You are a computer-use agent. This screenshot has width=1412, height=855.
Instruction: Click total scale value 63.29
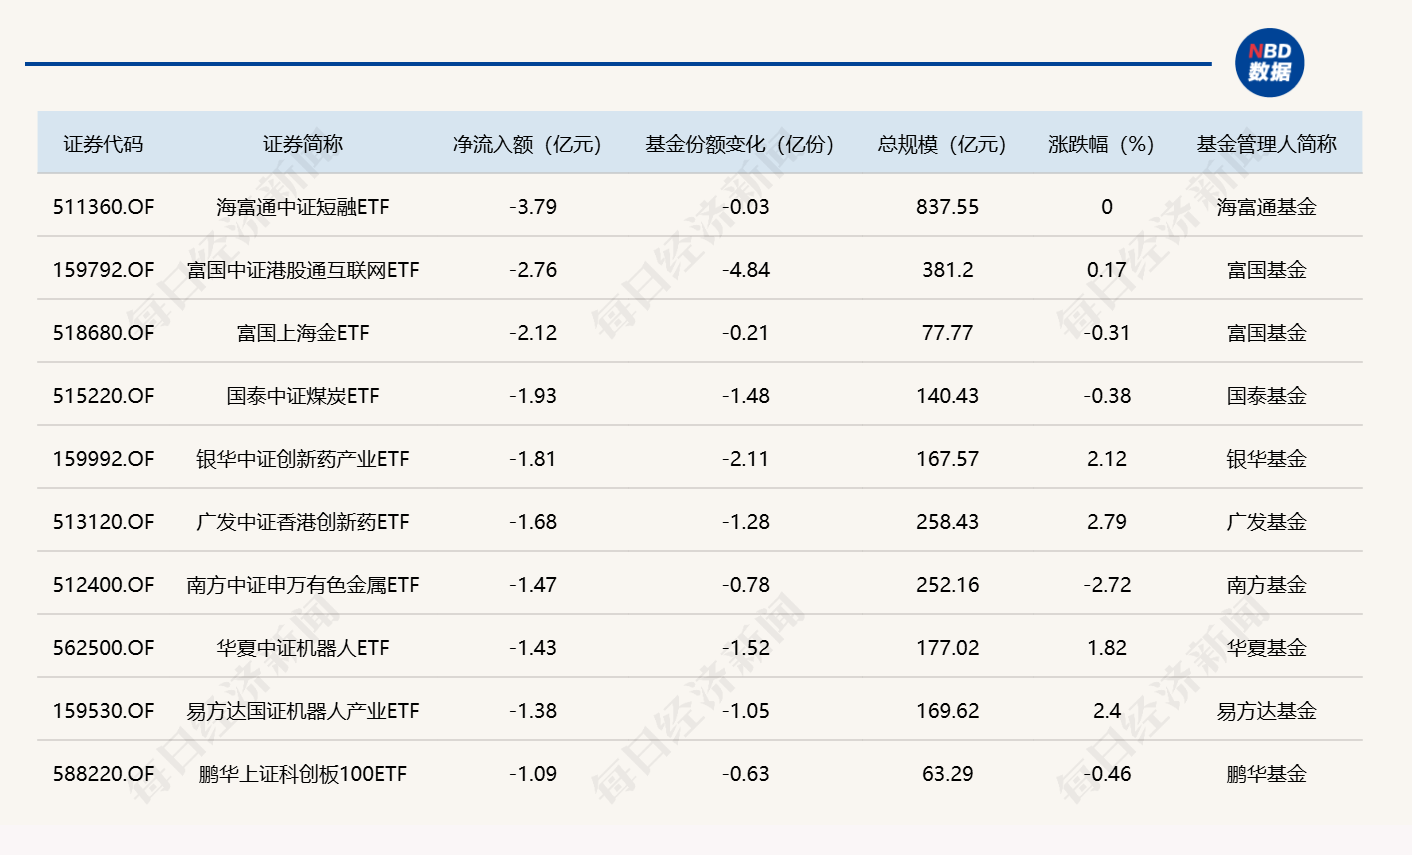(947, 774)
